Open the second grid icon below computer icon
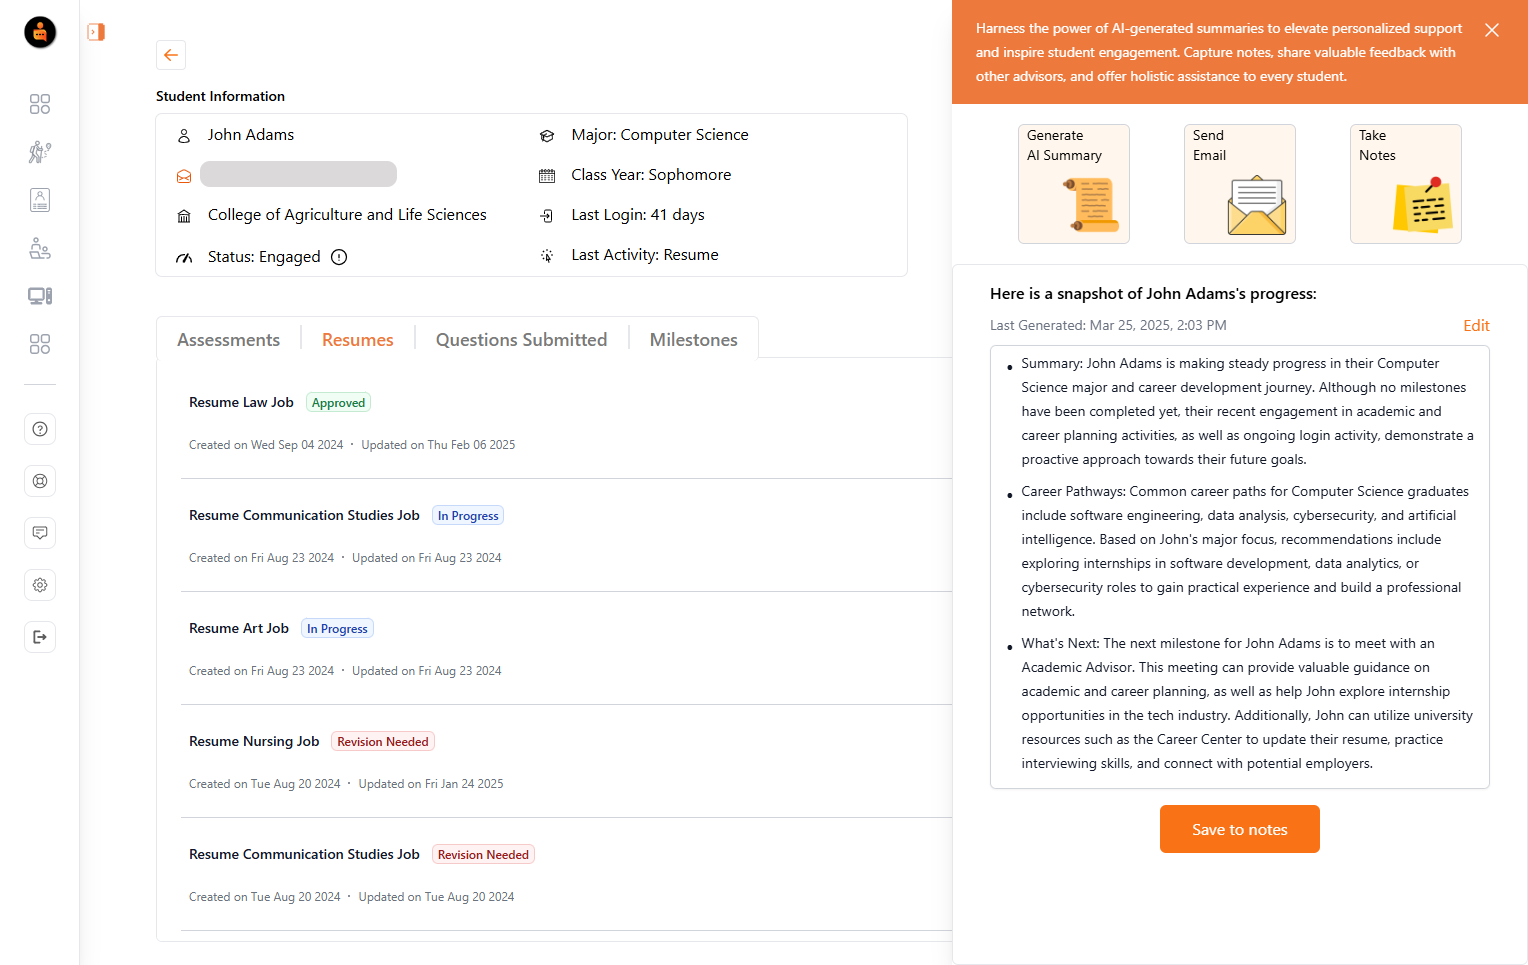Image resolution: width=1528 pixels, height=965 pixels. pyautogui.click(x=40, y=344)
